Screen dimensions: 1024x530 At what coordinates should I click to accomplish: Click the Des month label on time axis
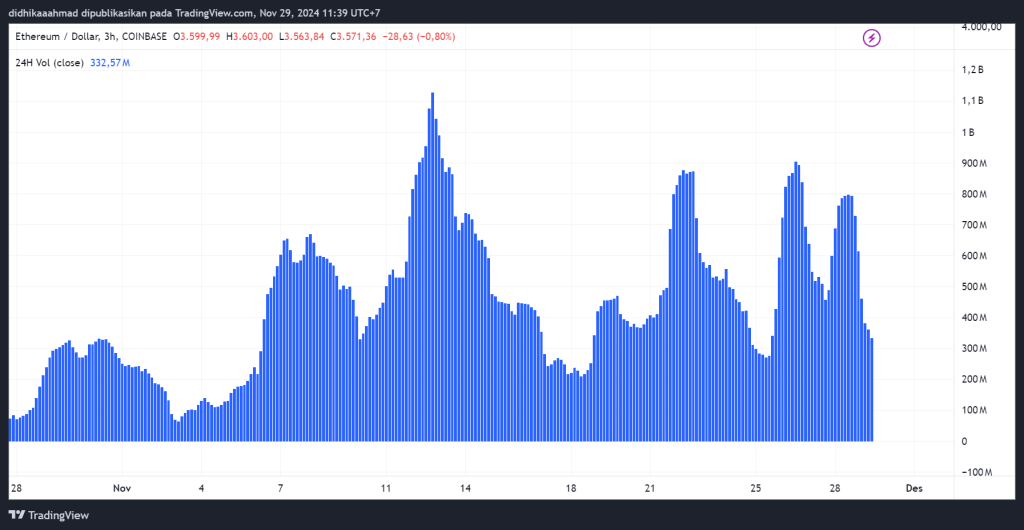(x=914, y=488)
